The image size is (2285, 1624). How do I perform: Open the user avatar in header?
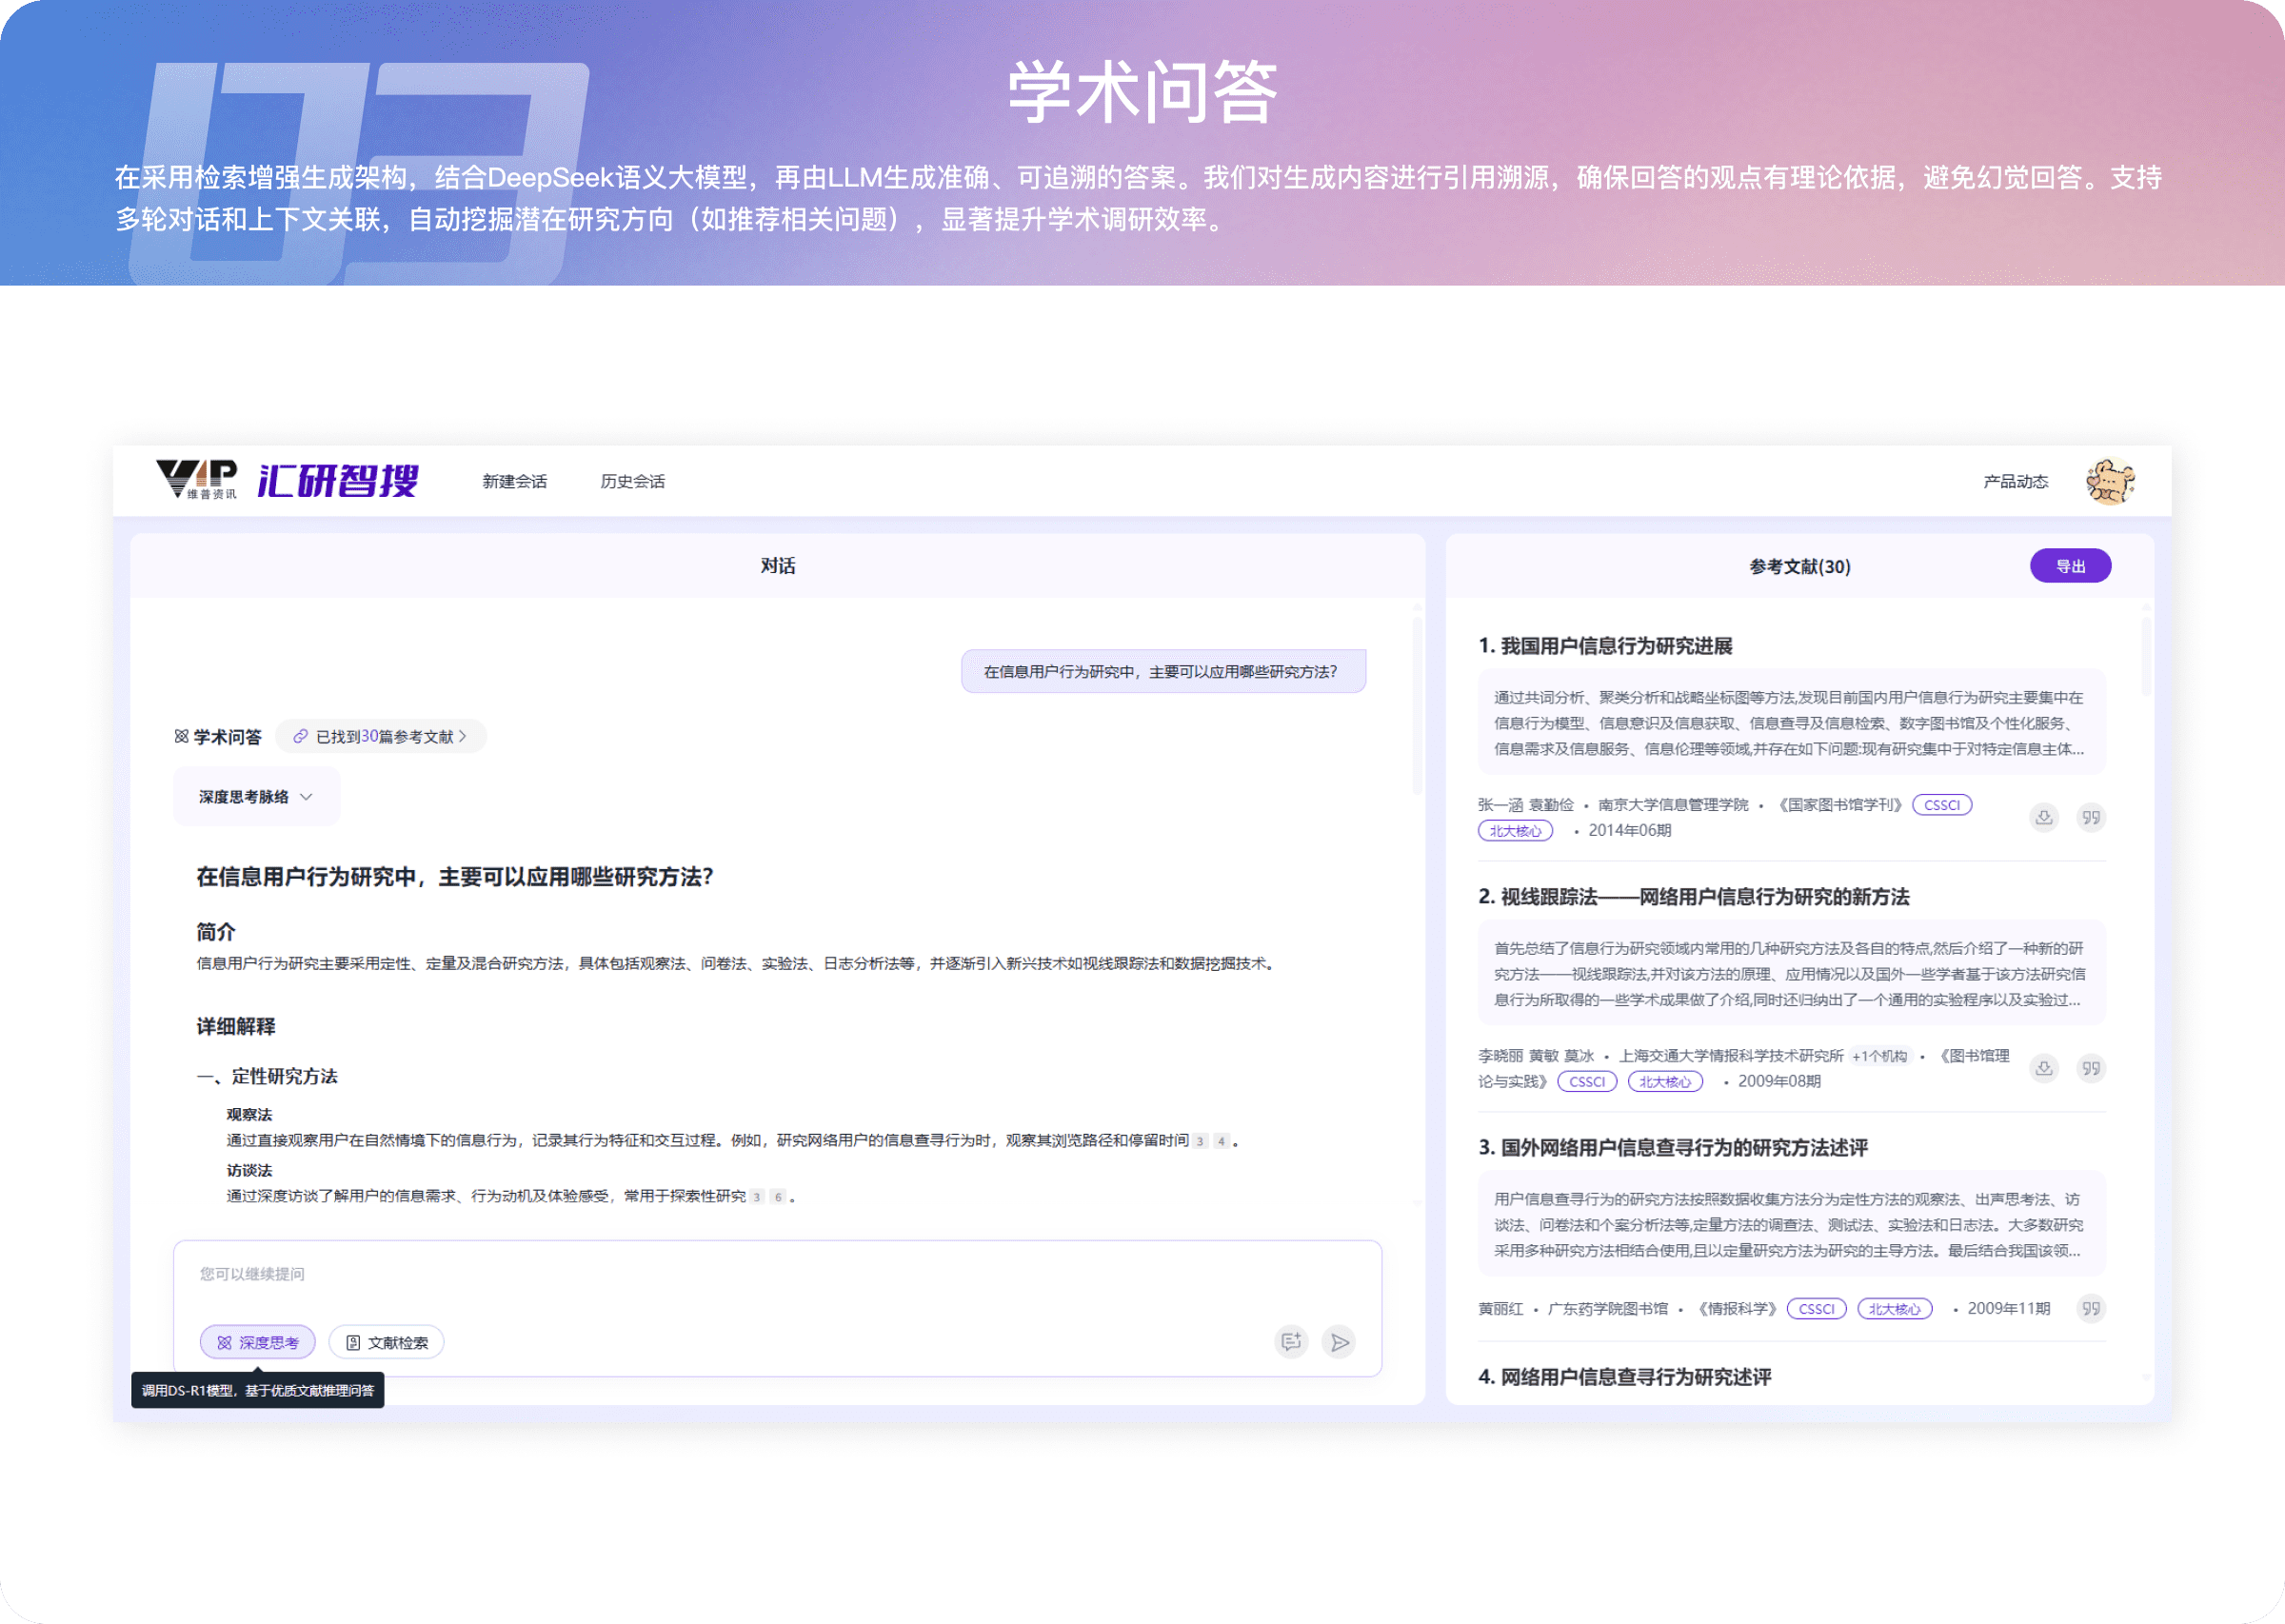click(x=2110, y=481)
